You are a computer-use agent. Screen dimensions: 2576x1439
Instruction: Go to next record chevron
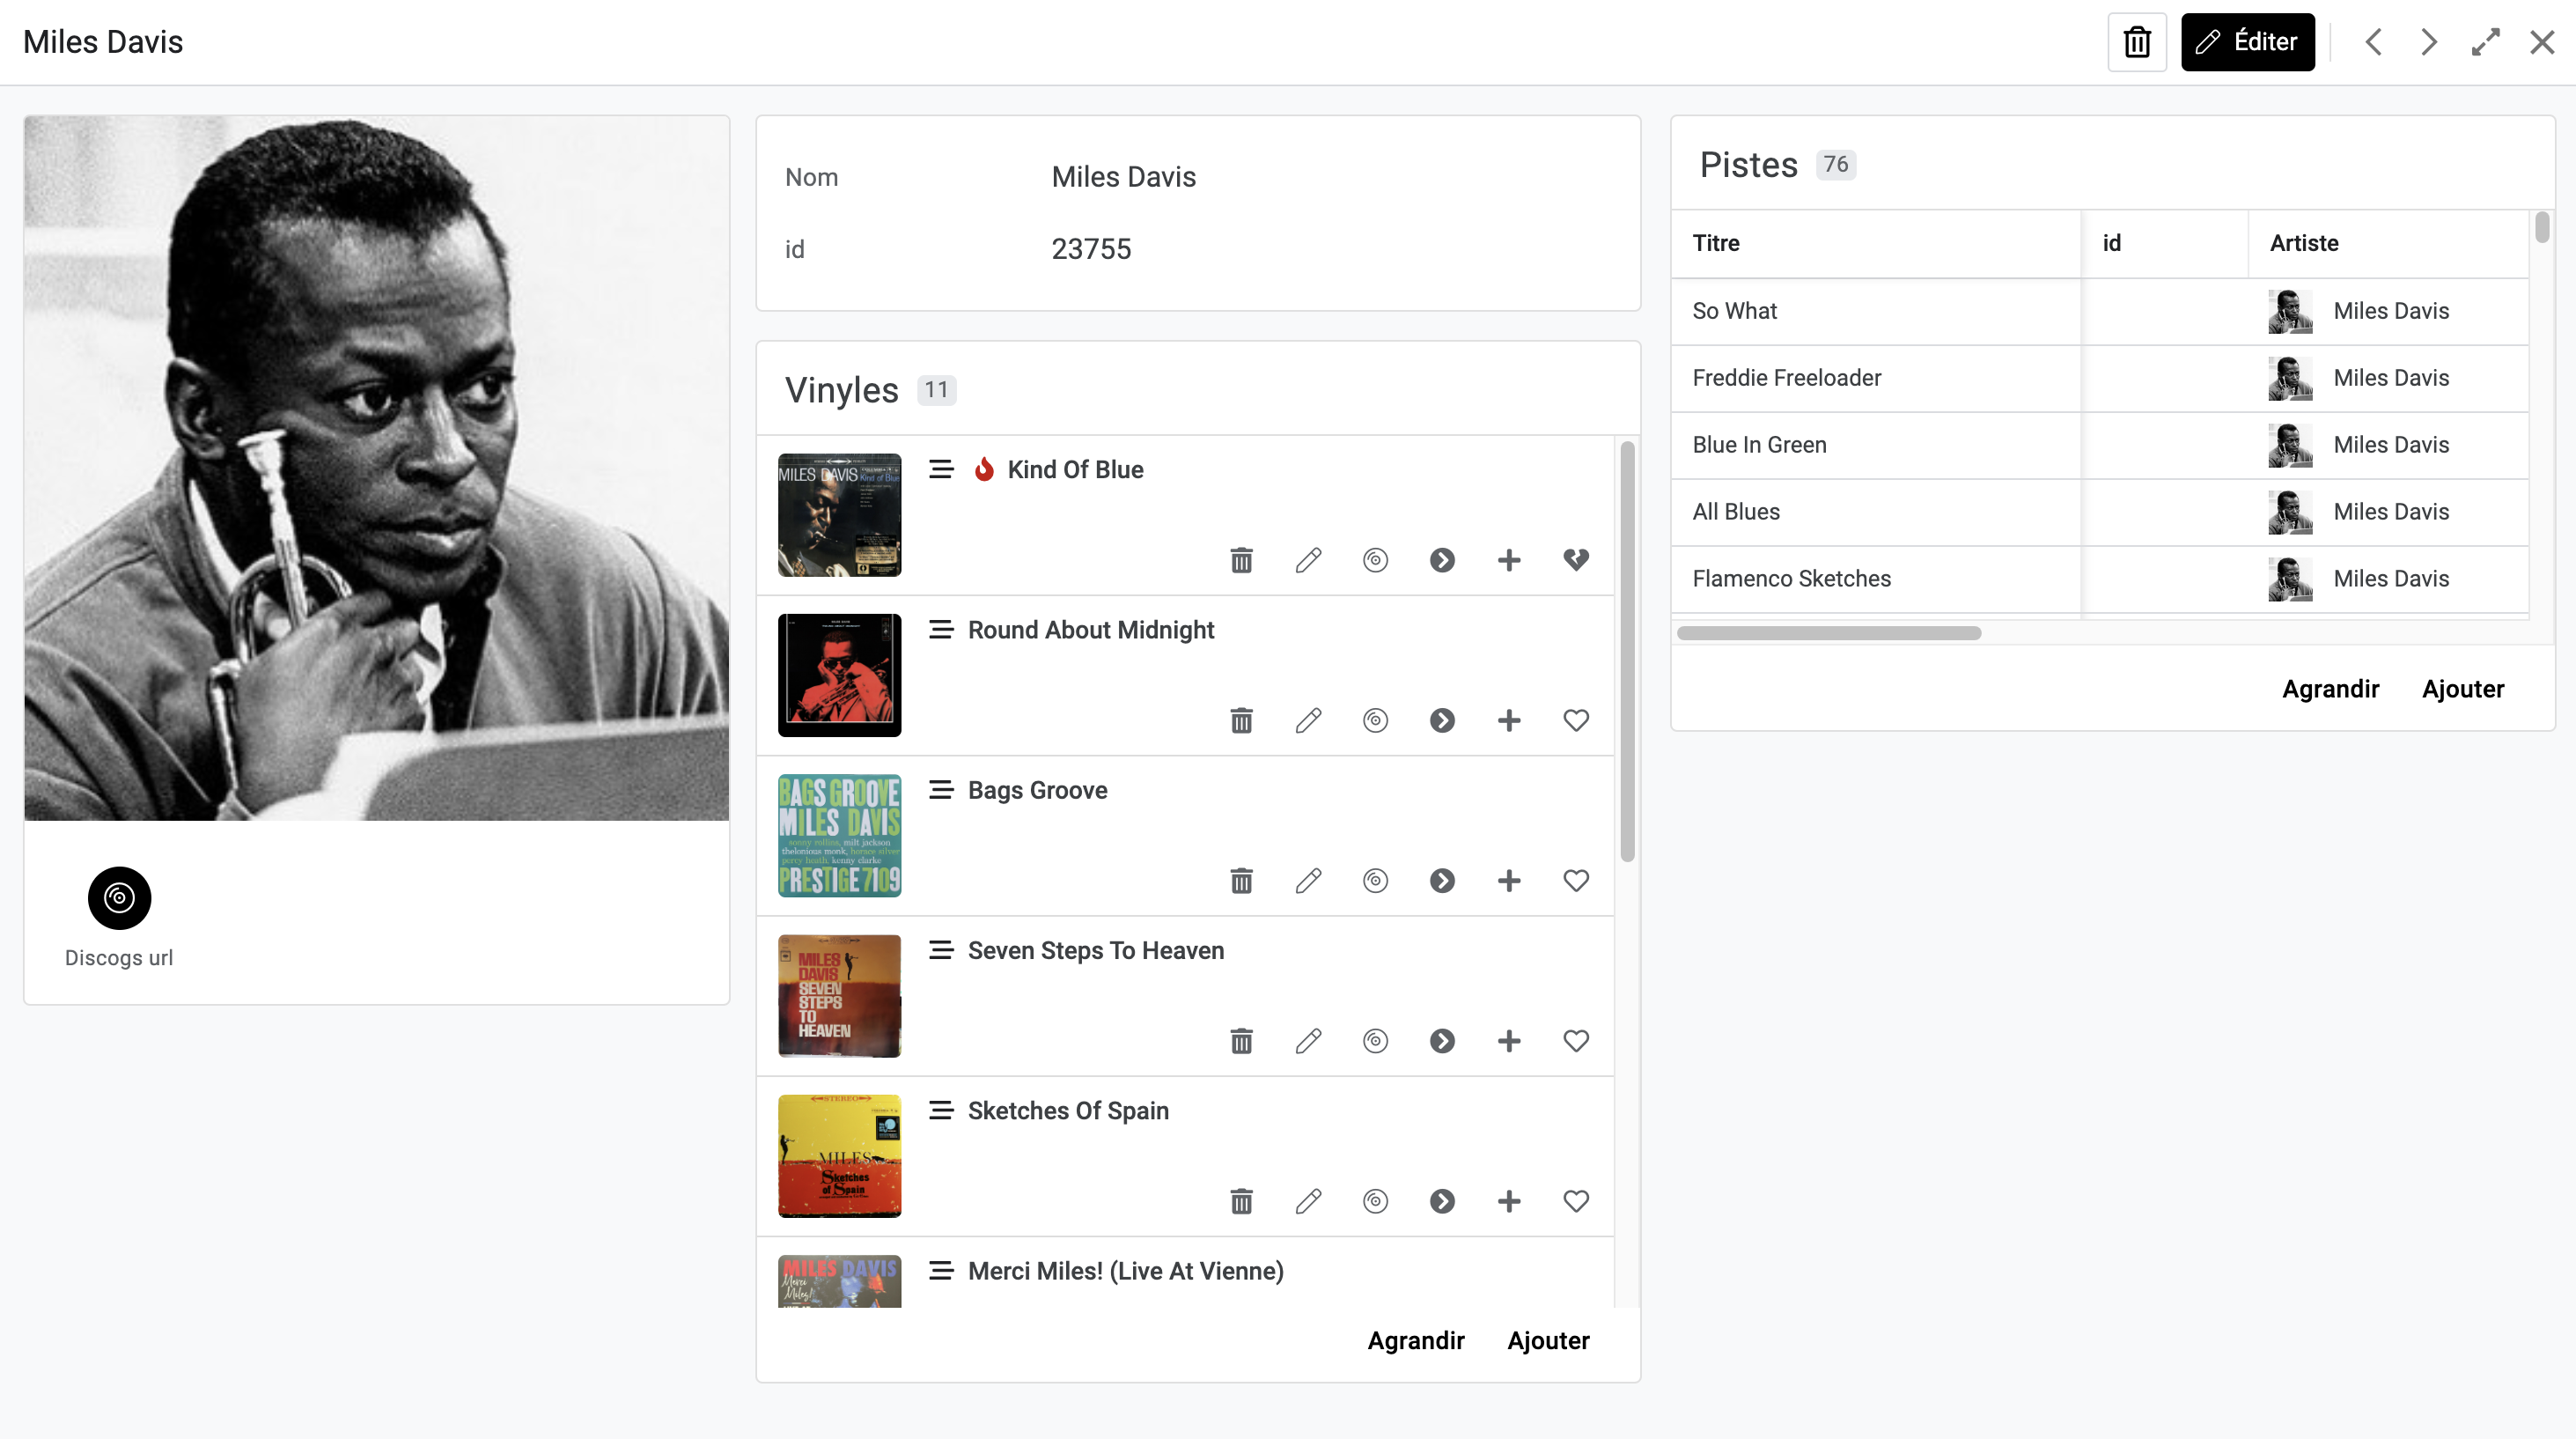tap(2429, 42)
